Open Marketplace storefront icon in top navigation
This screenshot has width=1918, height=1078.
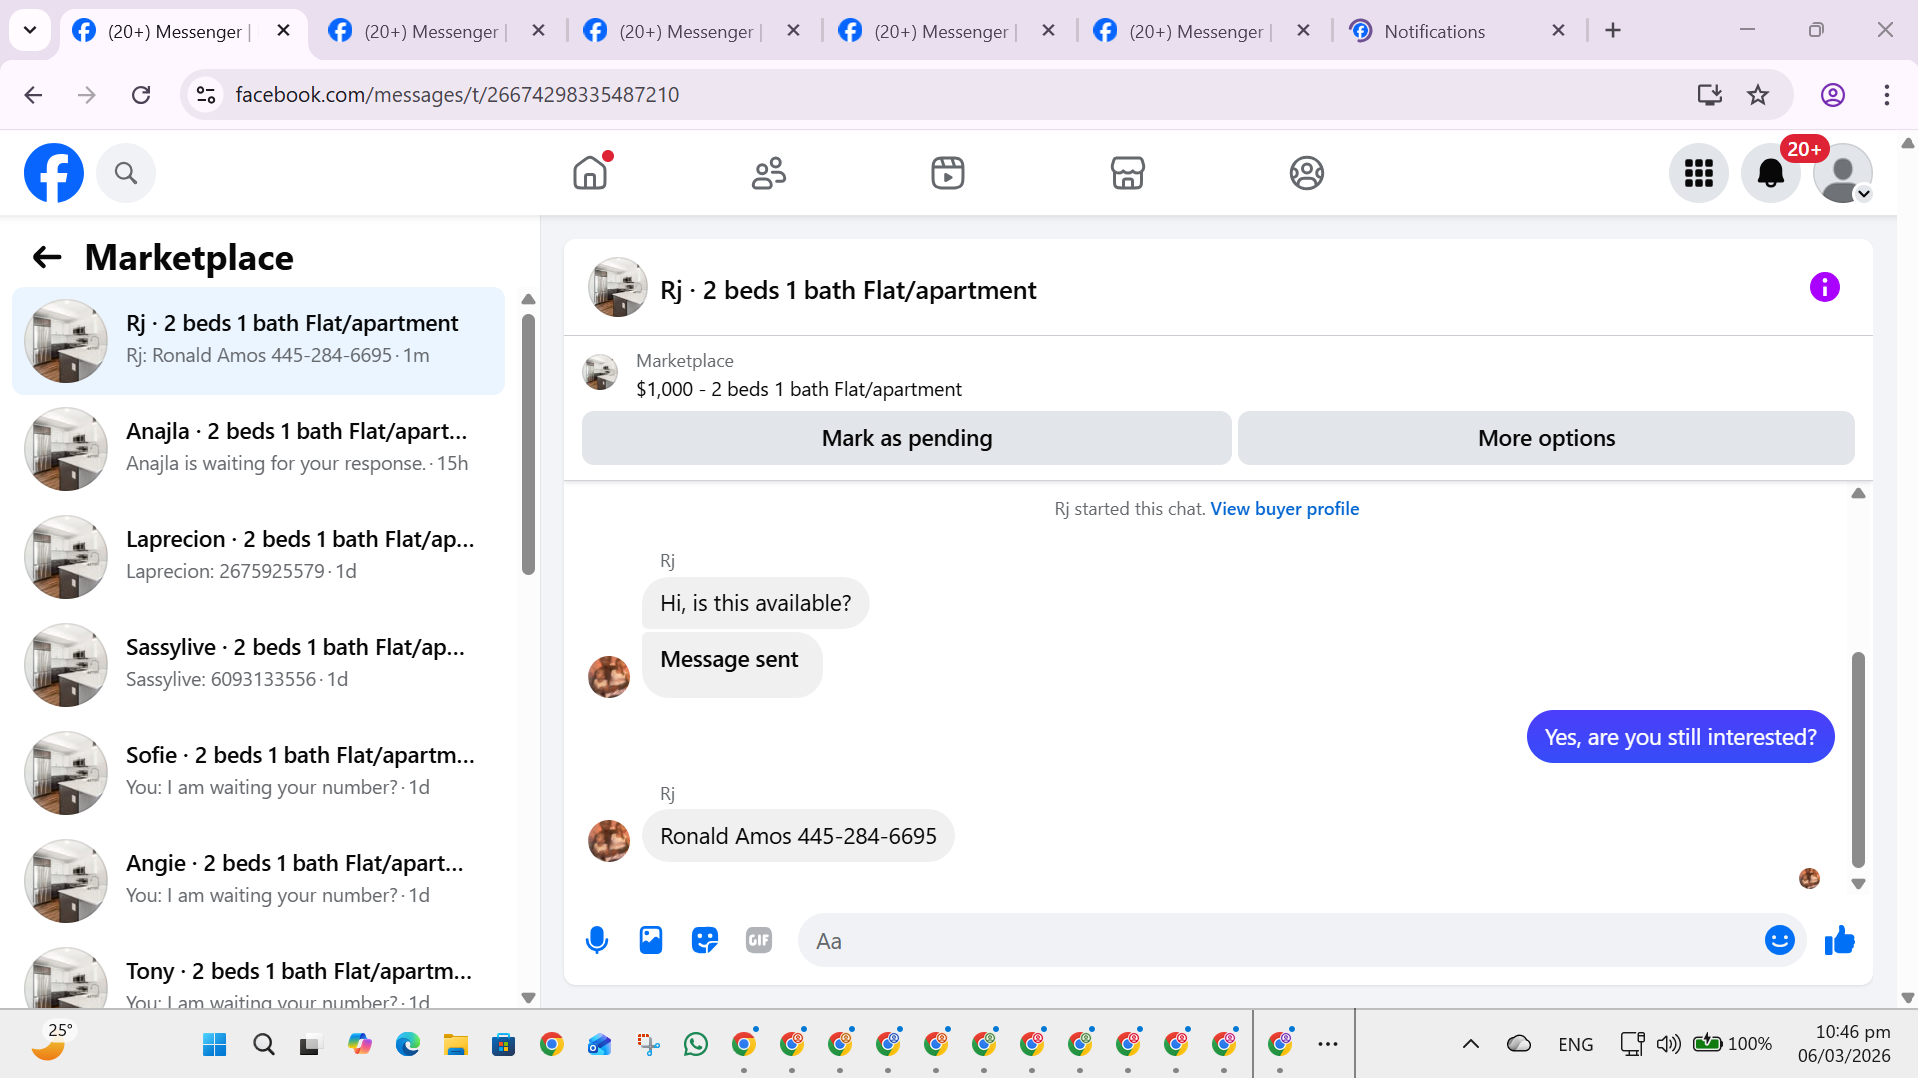point(1127,173)
